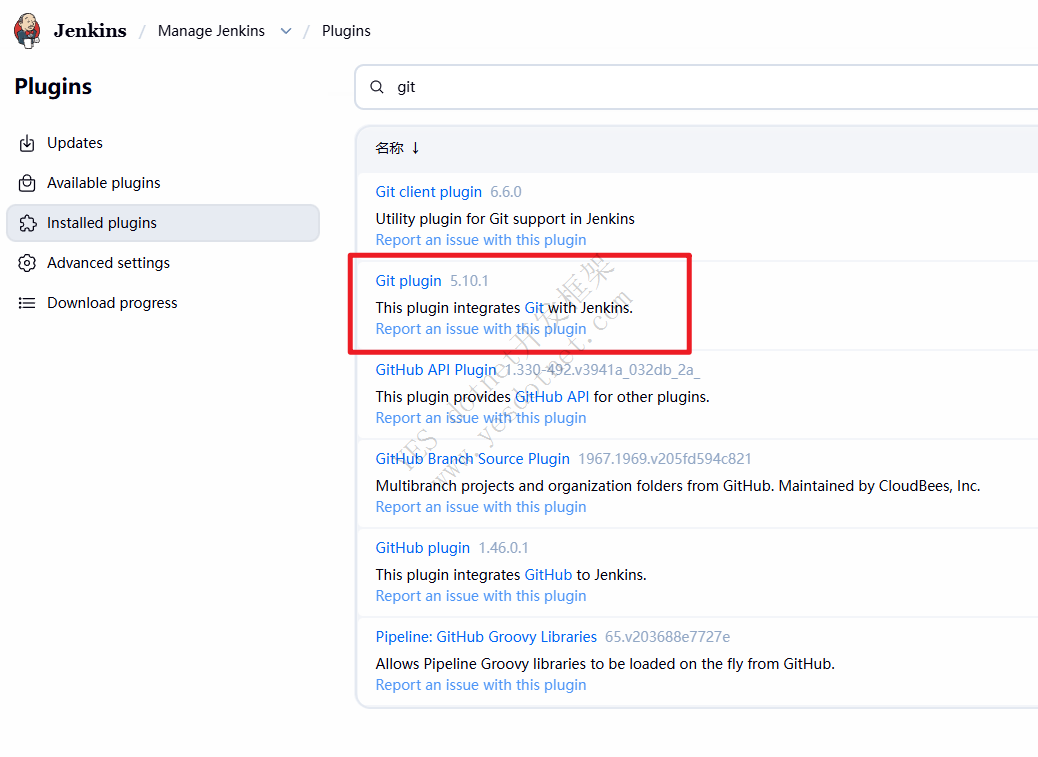
Task: Report an issue for Git plugin 5.10.1
Action: 481,329
